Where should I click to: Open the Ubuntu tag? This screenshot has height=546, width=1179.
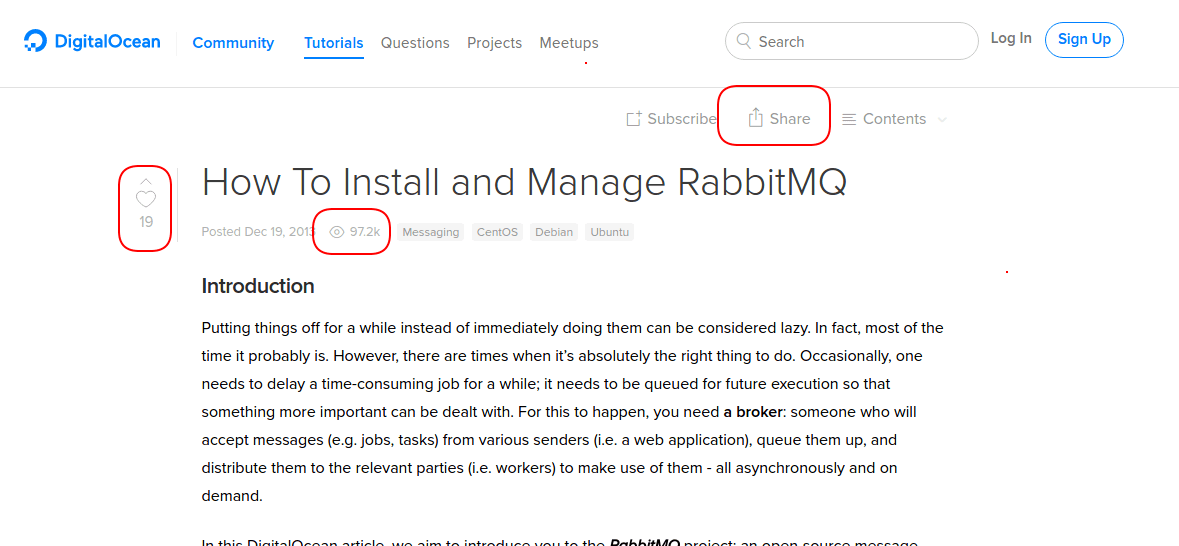[x=610, y=232]
